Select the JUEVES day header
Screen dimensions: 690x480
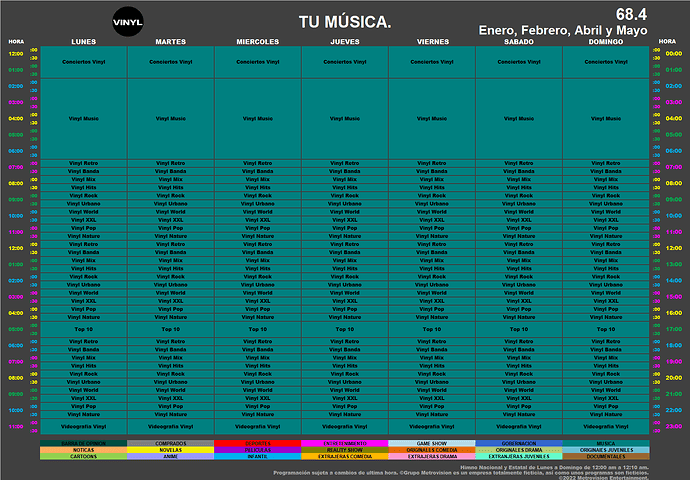[345, 42]
